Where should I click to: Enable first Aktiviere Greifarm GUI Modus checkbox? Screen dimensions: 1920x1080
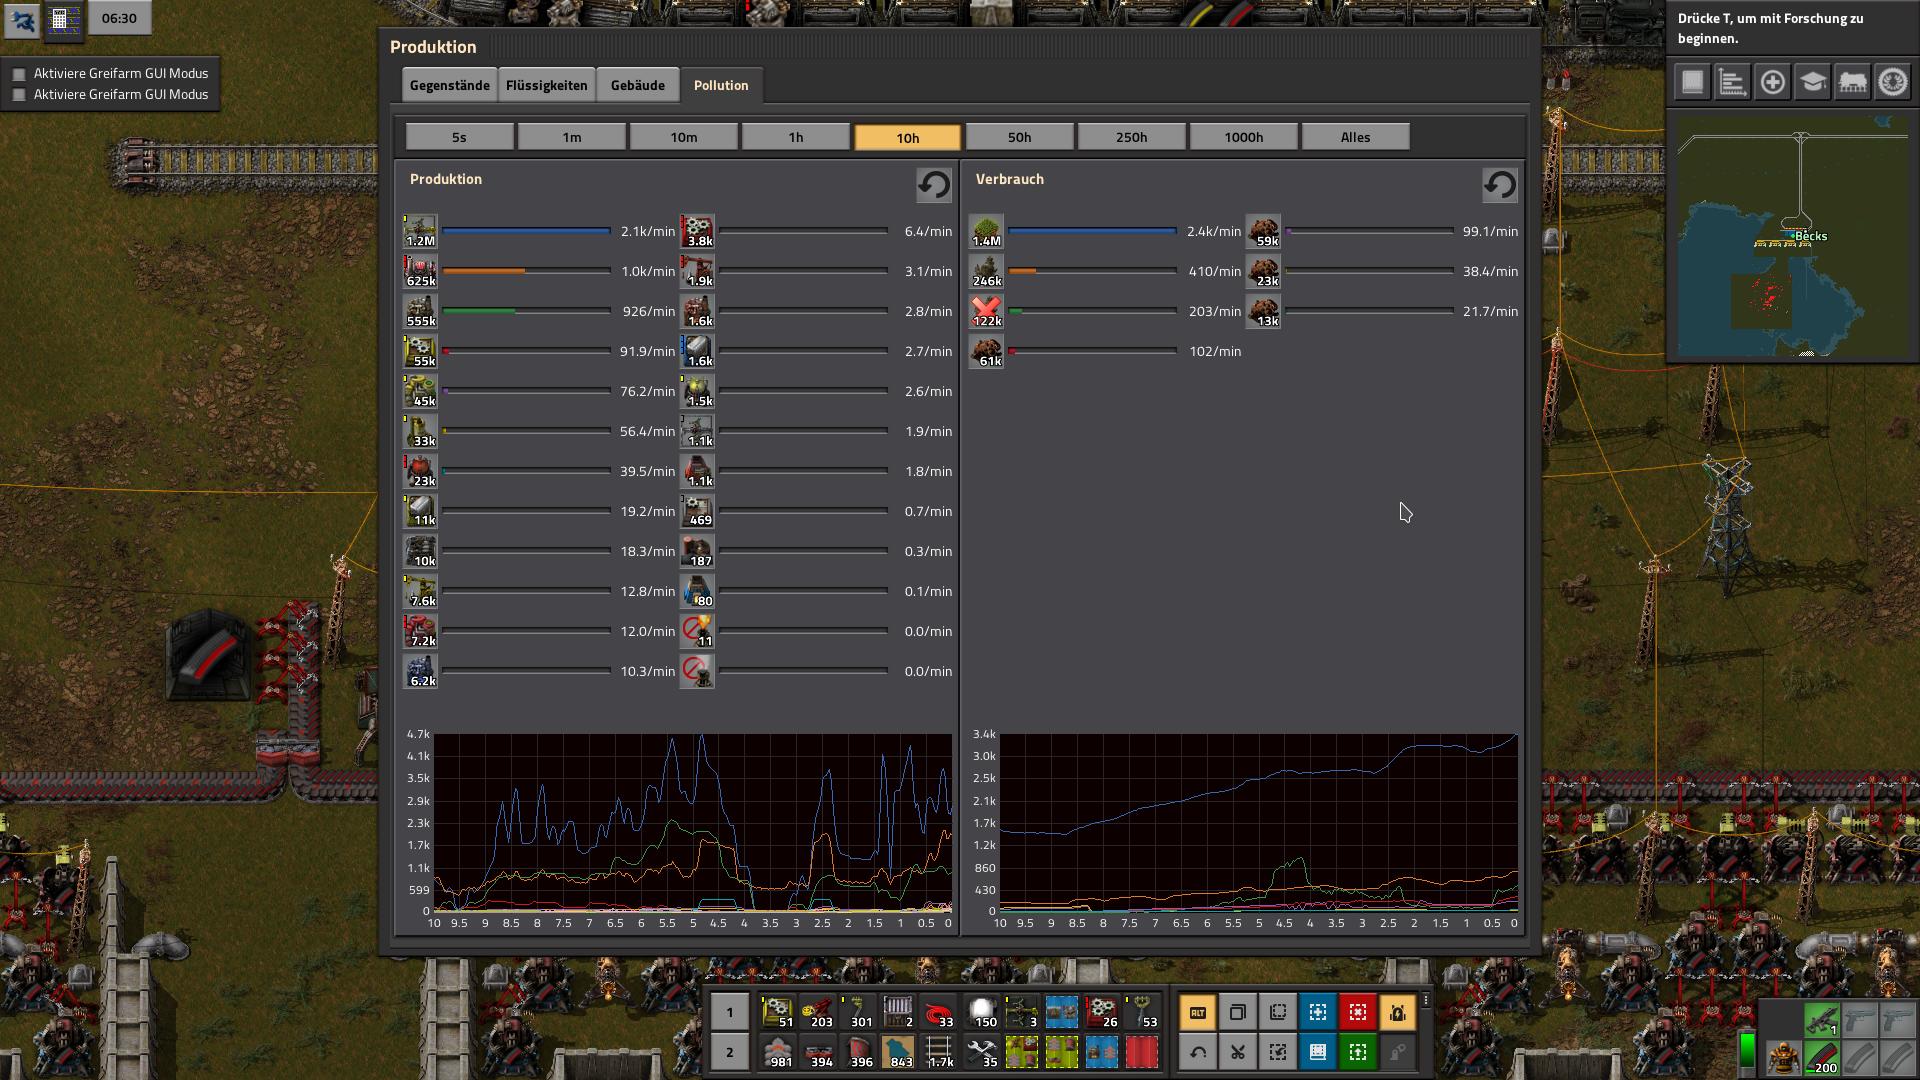[x=19, y=74]
